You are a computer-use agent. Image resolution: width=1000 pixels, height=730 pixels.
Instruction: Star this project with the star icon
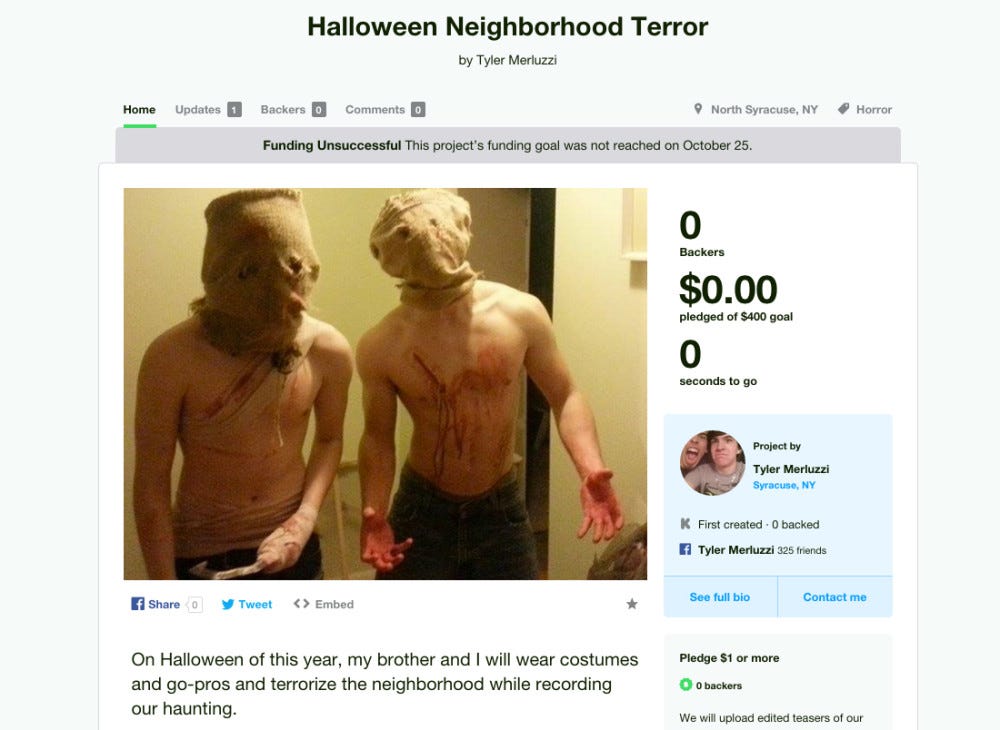(x=631, y=604)
